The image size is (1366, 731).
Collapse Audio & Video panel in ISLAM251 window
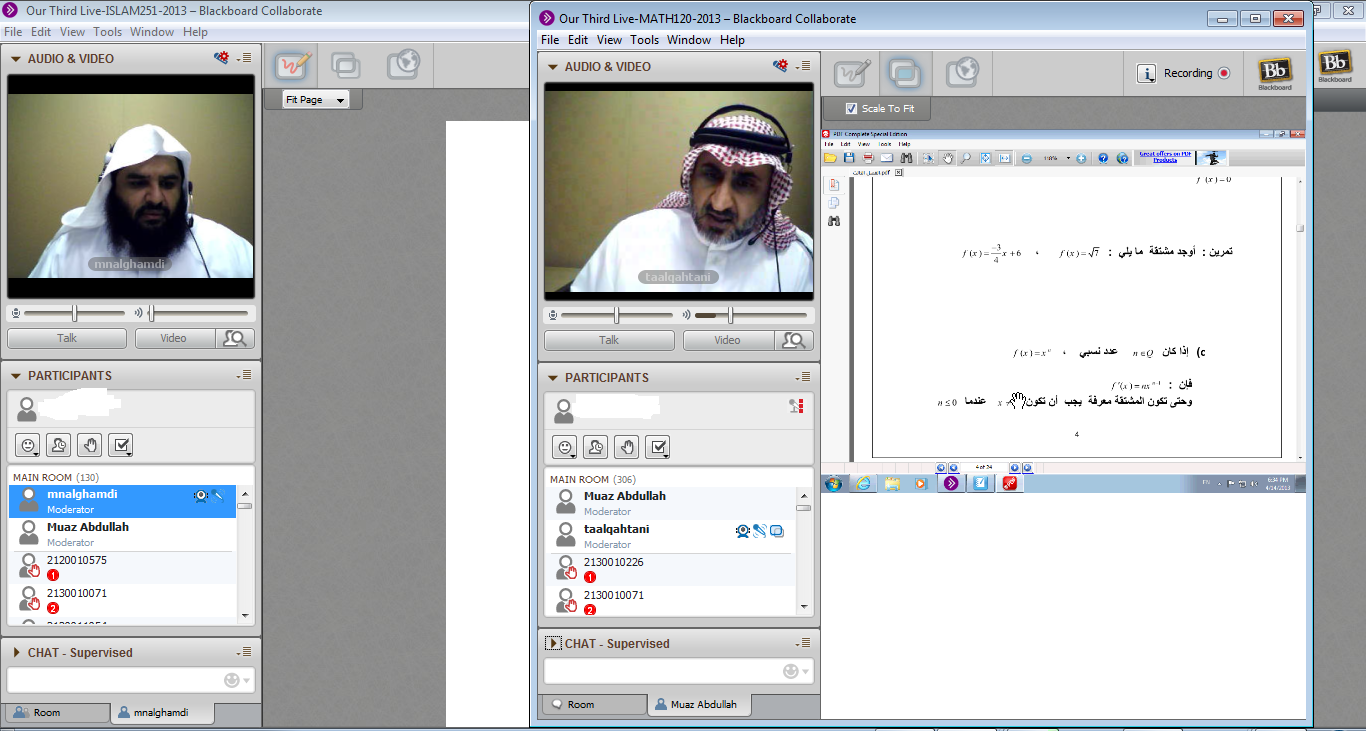coord(15,59)
